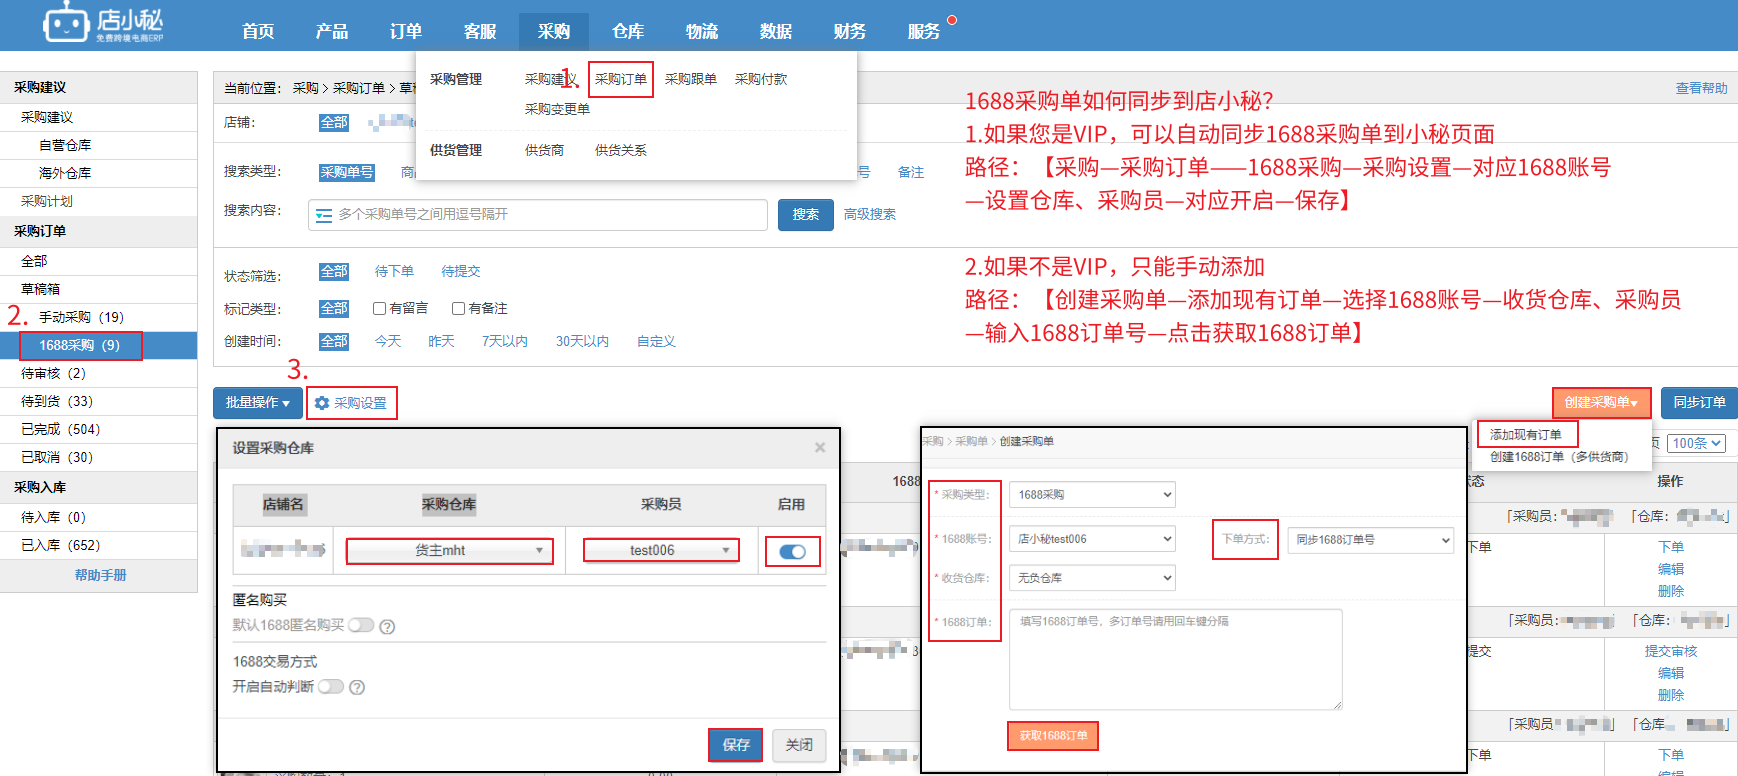Select 采购订单 in the 采购 submenu
Screen dimensions: 1738x776
coord(621,79)
